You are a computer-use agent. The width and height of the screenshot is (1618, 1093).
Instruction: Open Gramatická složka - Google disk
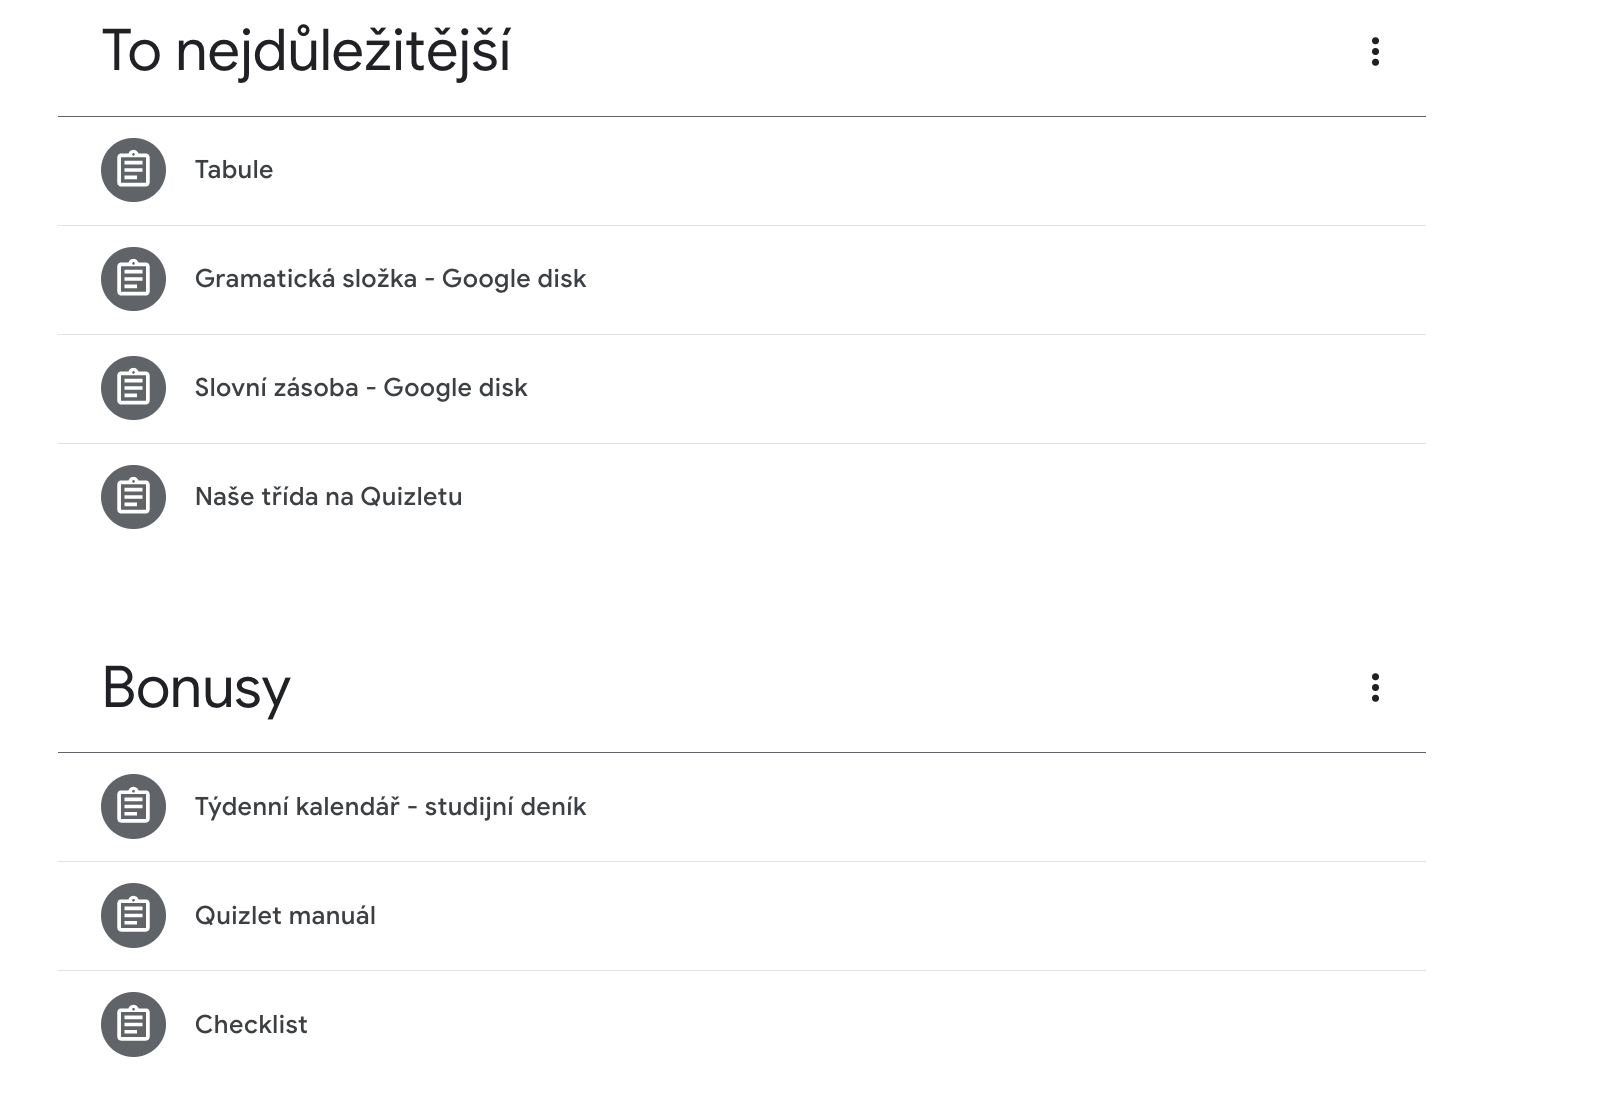click(x=390, y=279)
